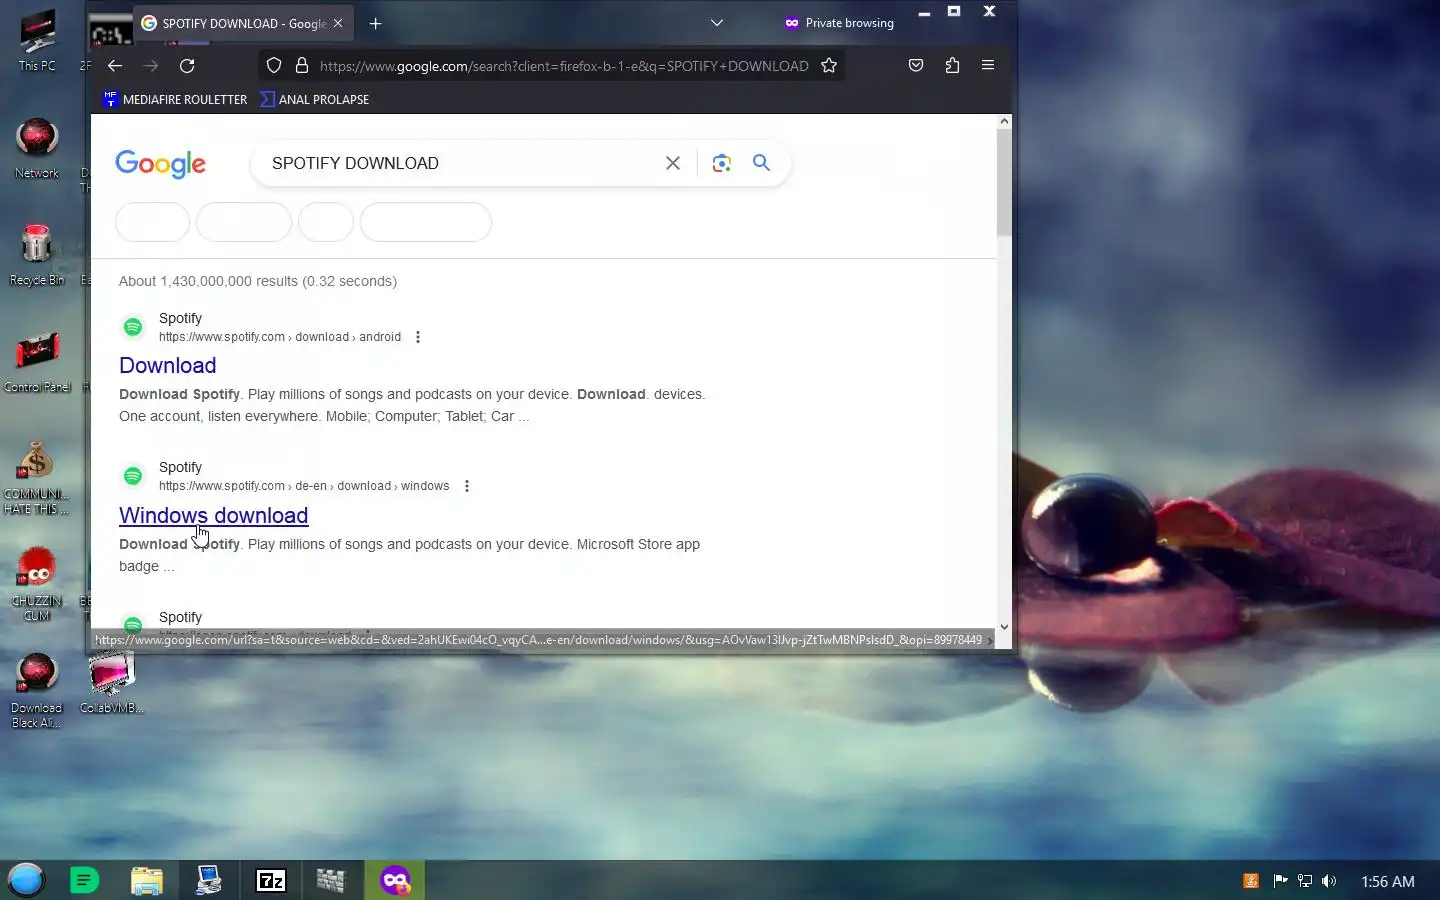Open the Save to Pocket icon
This screenshot has width=1440, height=900.
pos(916,66)
